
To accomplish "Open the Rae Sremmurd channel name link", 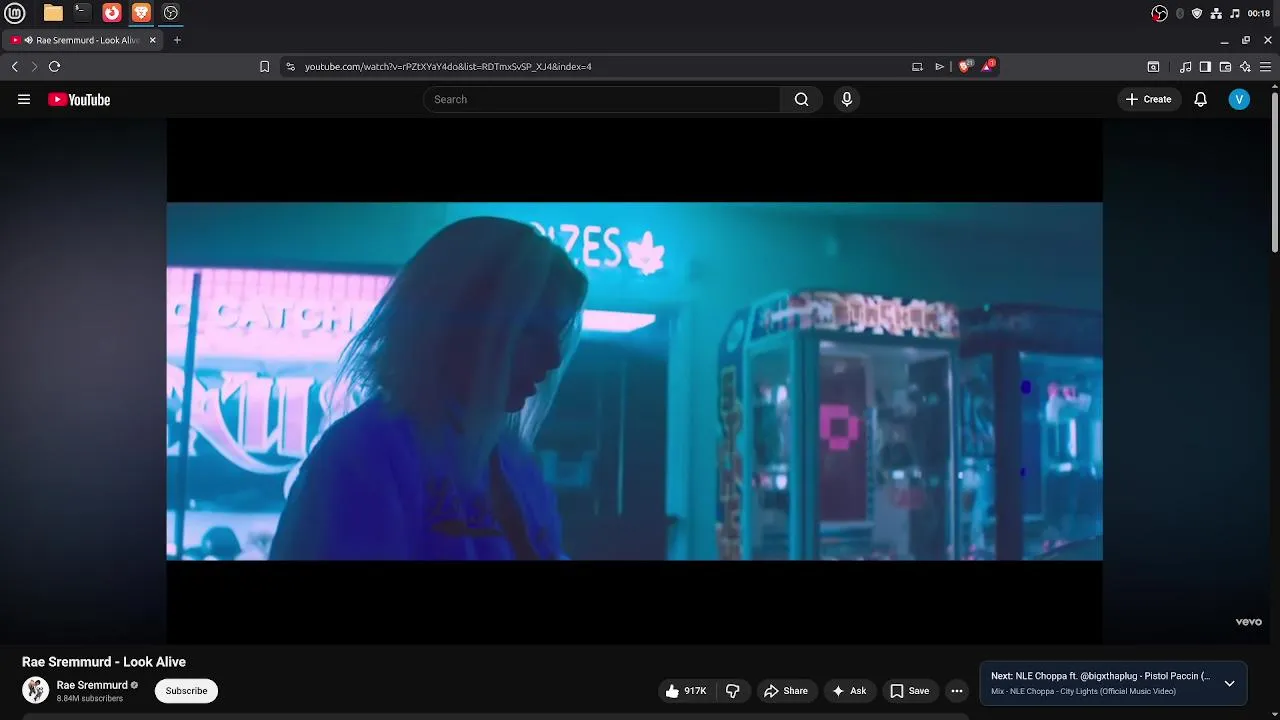I will pos(92,685).
